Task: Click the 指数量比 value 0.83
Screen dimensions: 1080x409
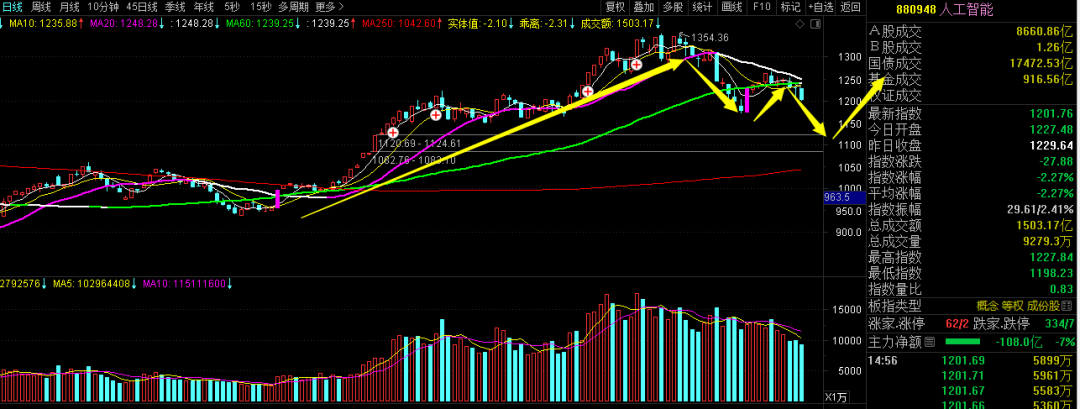Action: (1062, 289)
